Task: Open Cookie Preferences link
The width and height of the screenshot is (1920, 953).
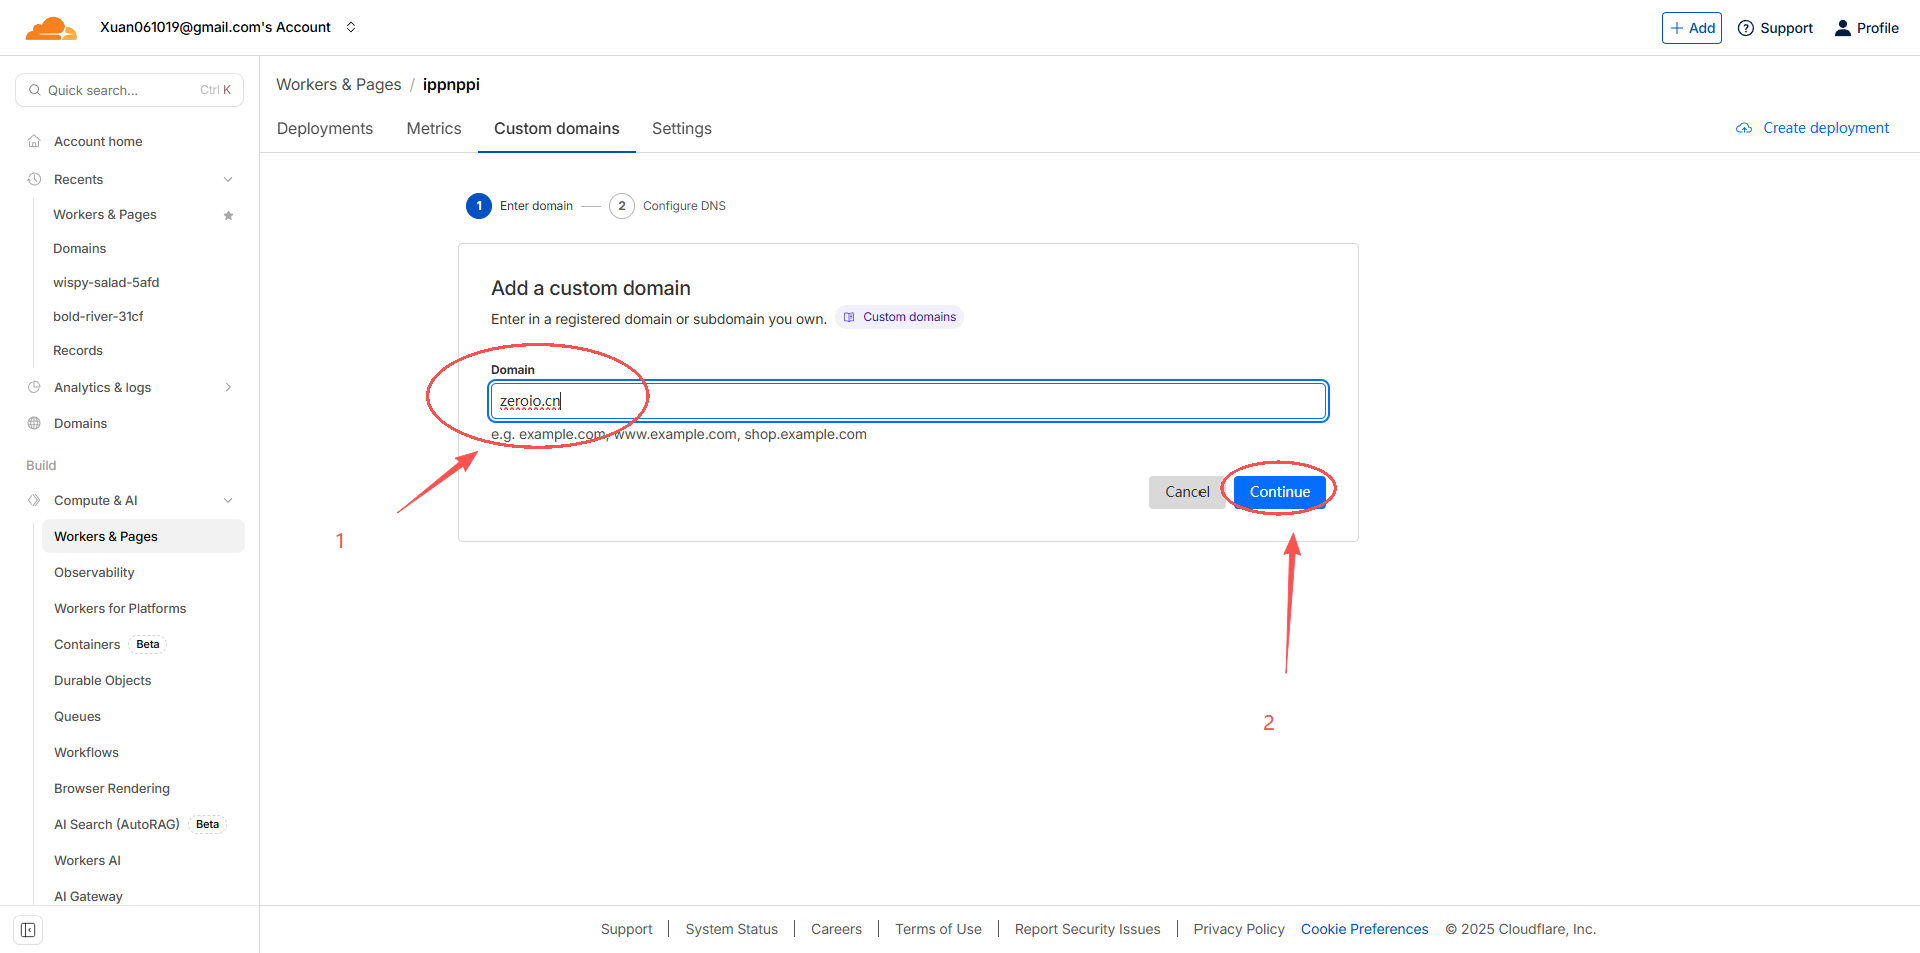Action: click(x=1365, y=929)
